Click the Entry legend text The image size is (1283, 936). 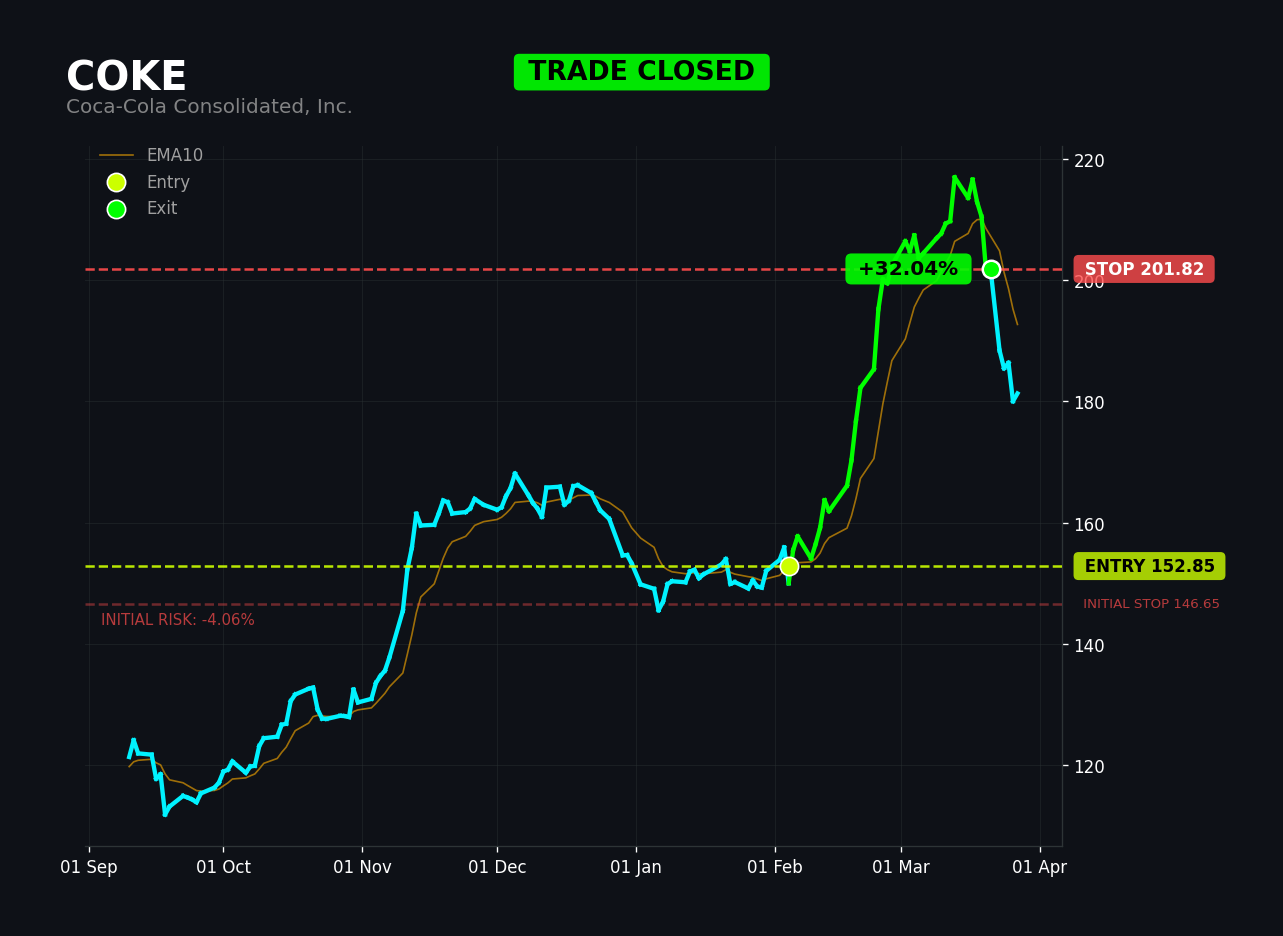(x=168, y=182)
